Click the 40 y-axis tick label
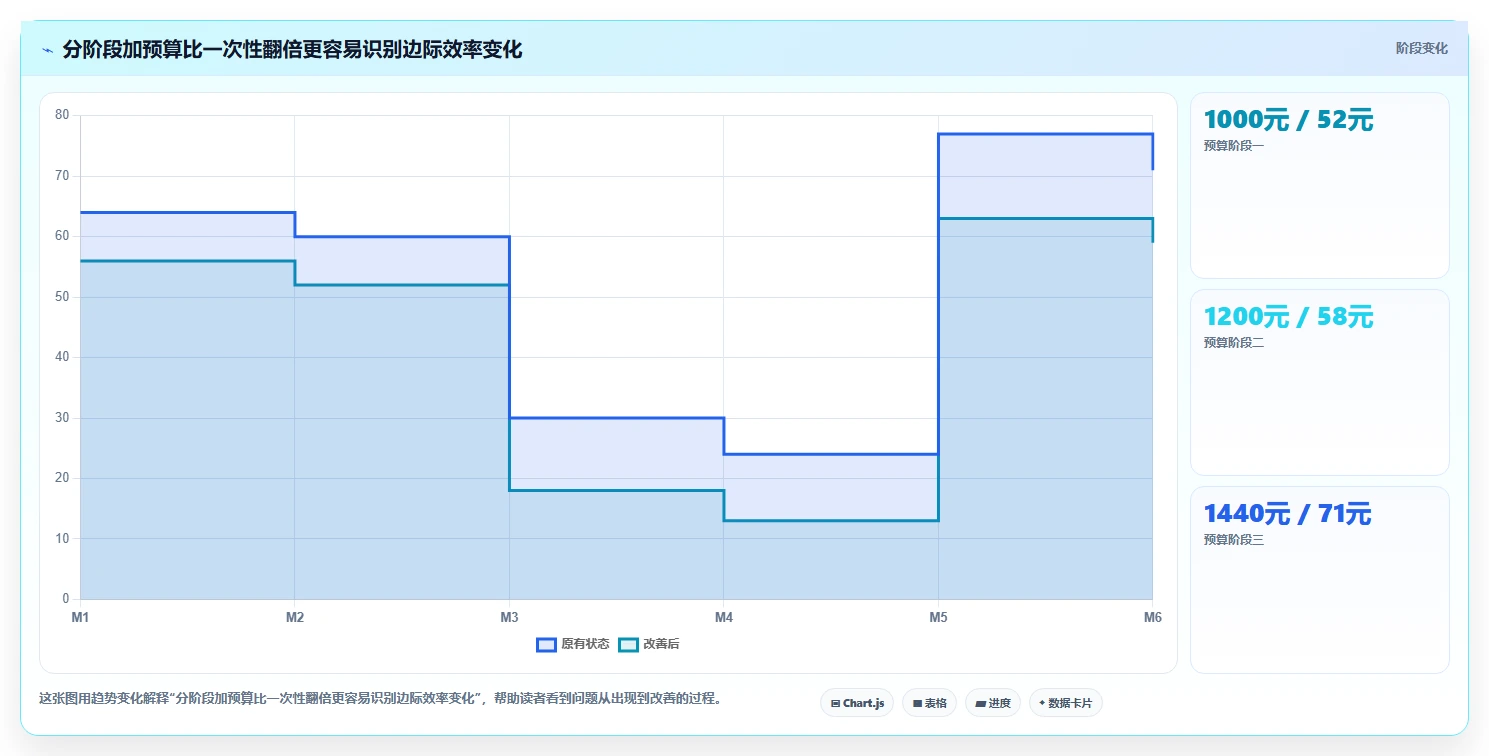This screenshot has width=1489, height=756. click(x=62, y=357)
